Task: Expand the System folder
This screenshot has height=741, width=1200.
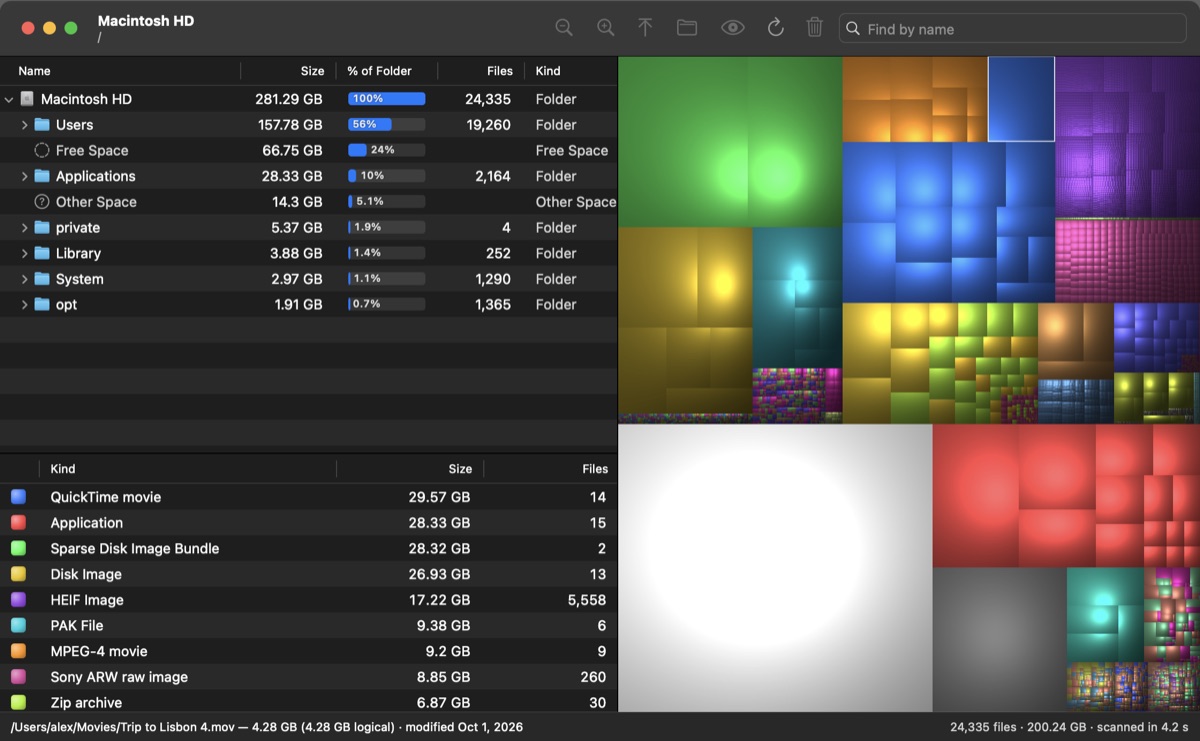Action: click(x=25, y=279)
